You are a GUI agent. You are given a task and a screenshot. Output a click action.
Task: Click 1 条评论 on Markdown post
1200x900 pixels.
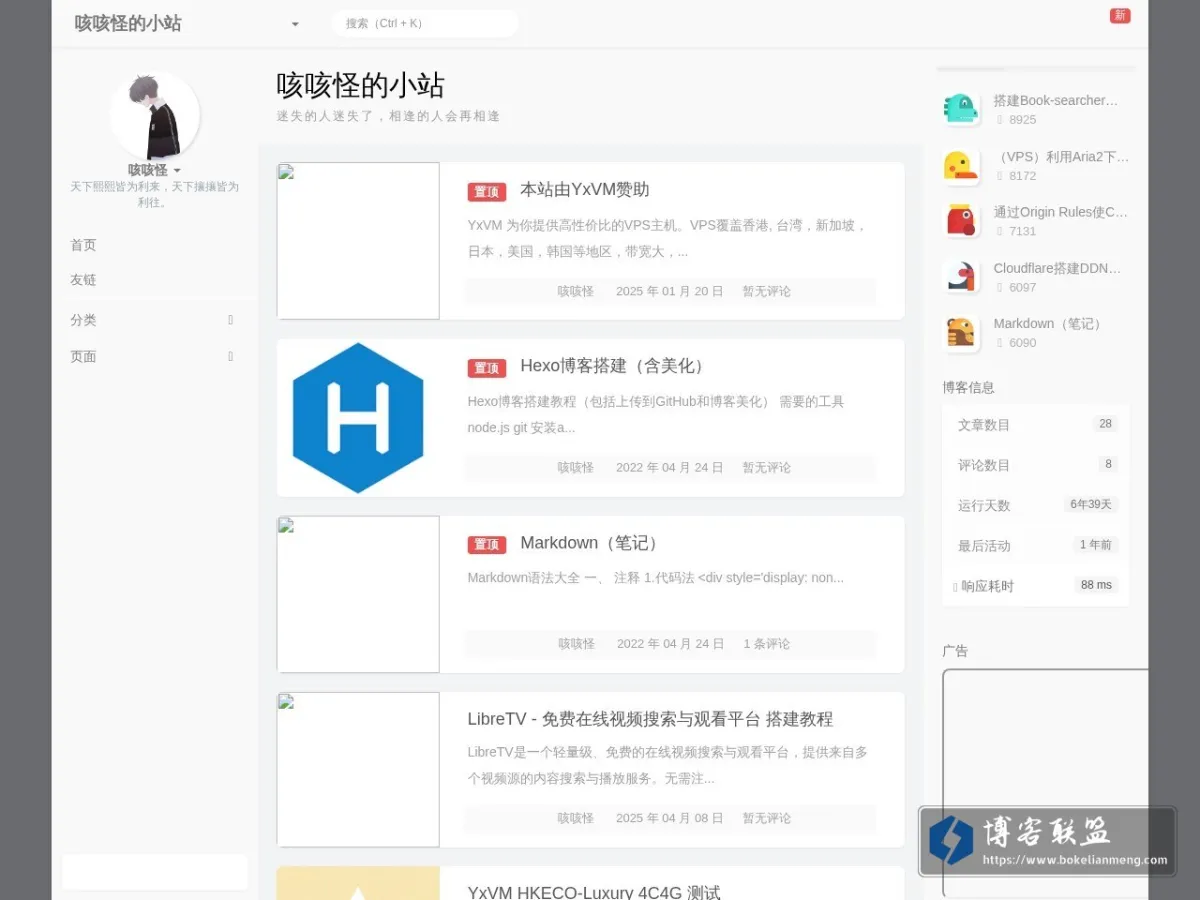point(766,644)
